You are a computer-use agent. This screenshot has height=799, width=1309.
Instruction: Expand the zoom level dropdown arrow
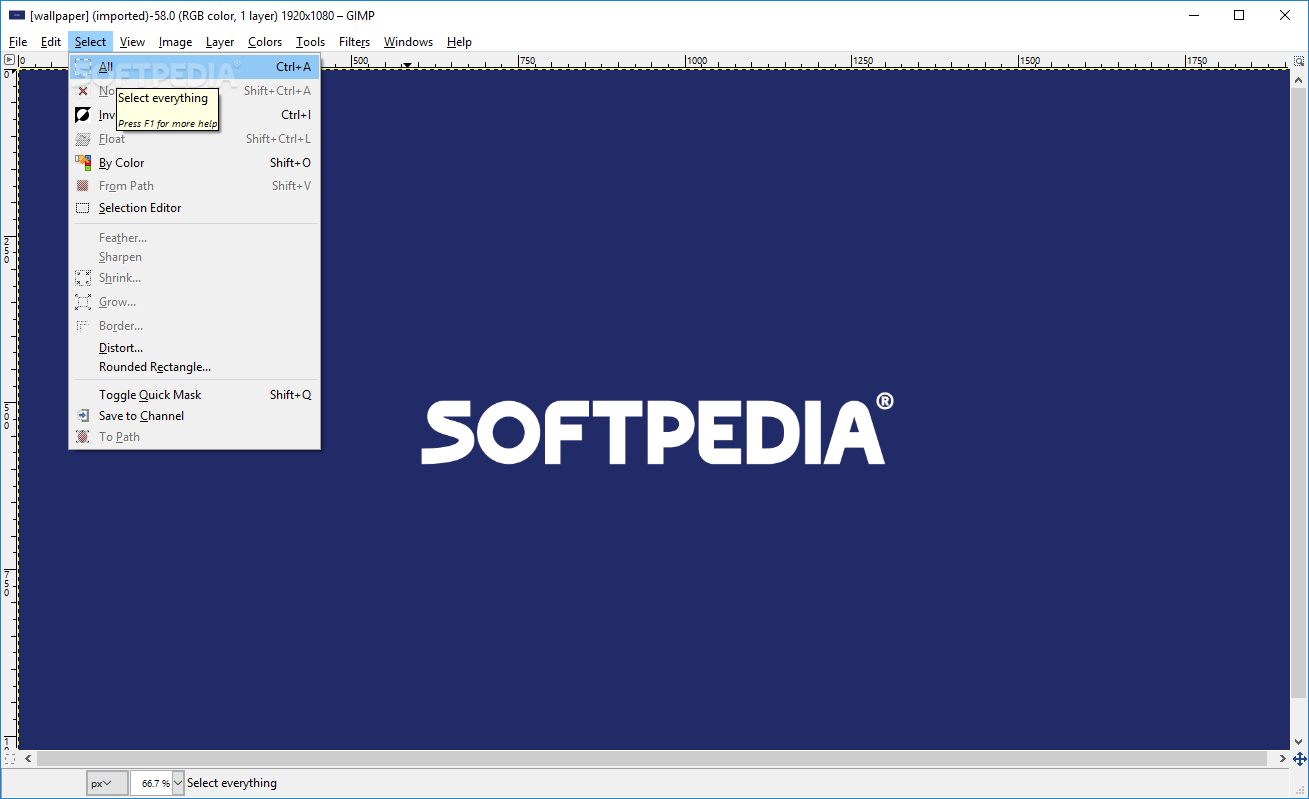(x=179, y=783)
